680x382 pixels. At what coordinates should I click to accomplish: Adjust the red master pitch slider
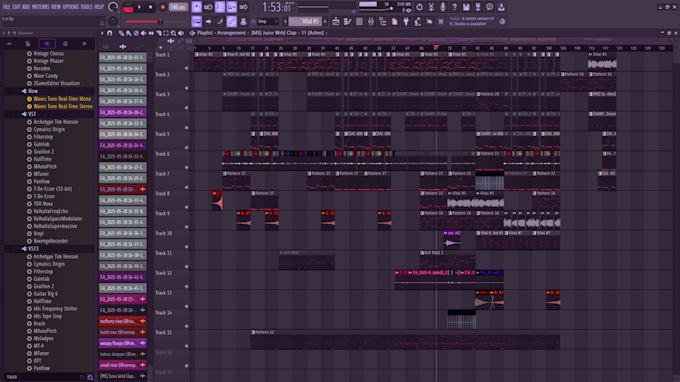pyautogui.click(x=144, y=22)
